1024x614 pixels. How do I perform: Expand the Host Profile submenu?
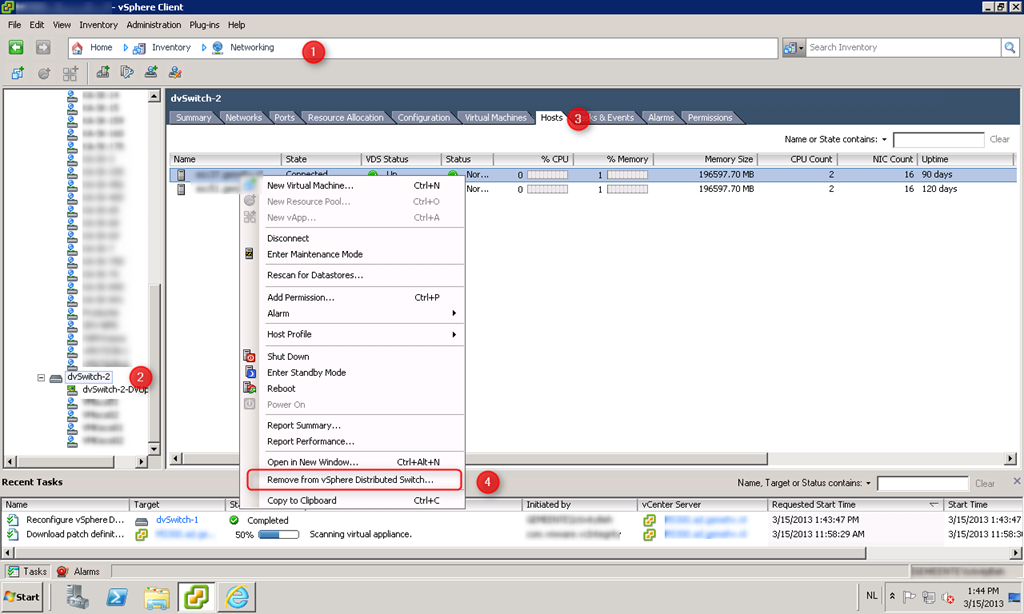click(454, 334)
